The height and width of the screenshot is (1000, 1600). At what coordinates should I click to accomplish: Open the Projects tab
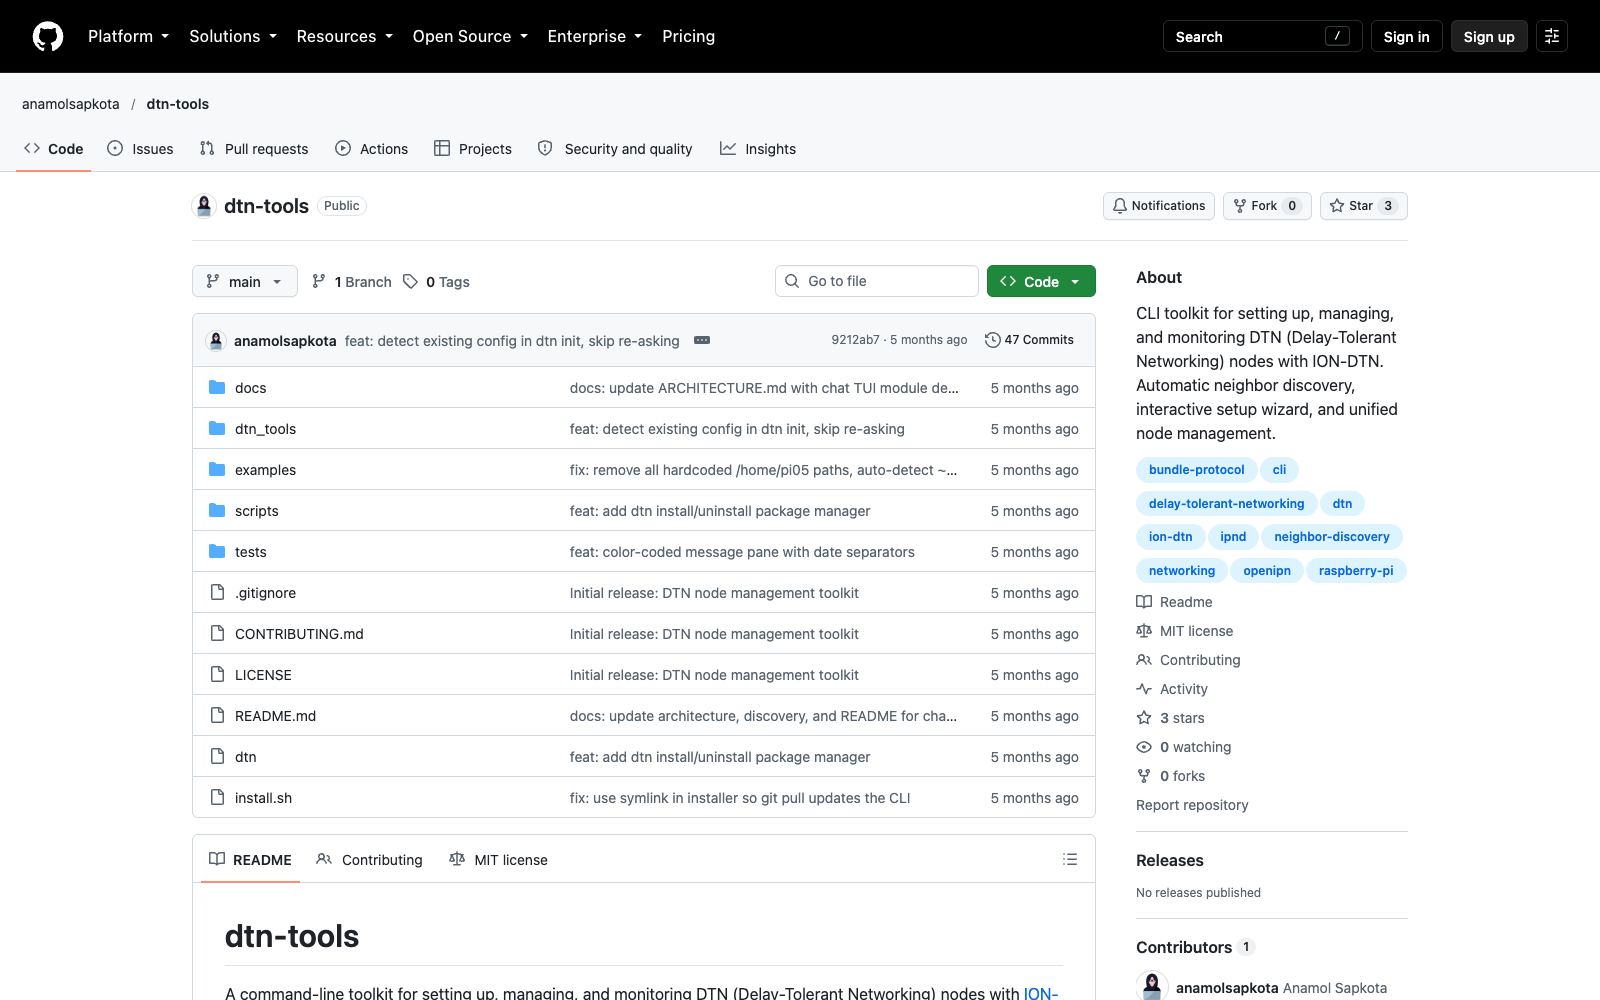473,149
